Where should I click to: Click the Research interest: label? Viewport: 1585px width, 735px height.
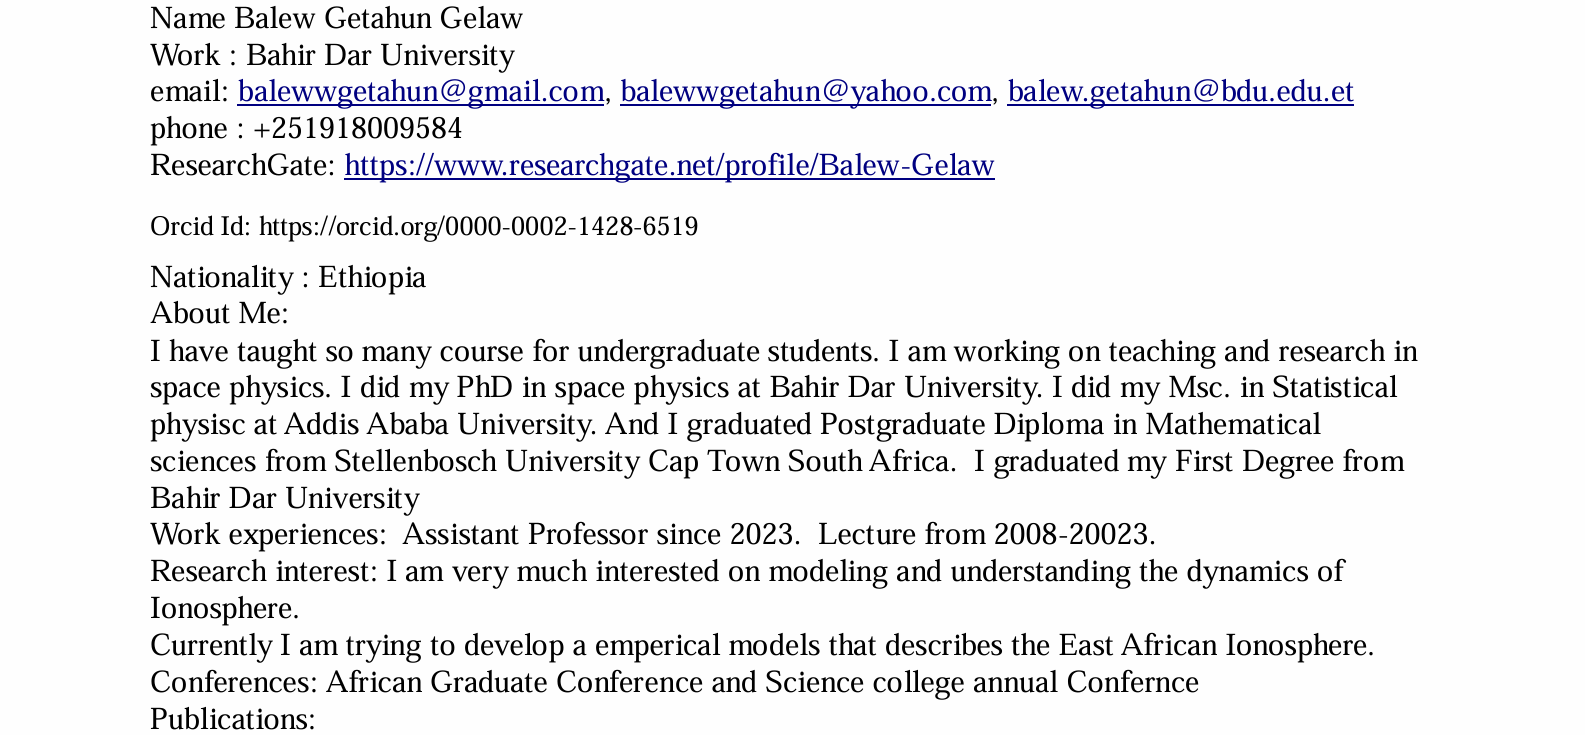(x=264, y=572)
